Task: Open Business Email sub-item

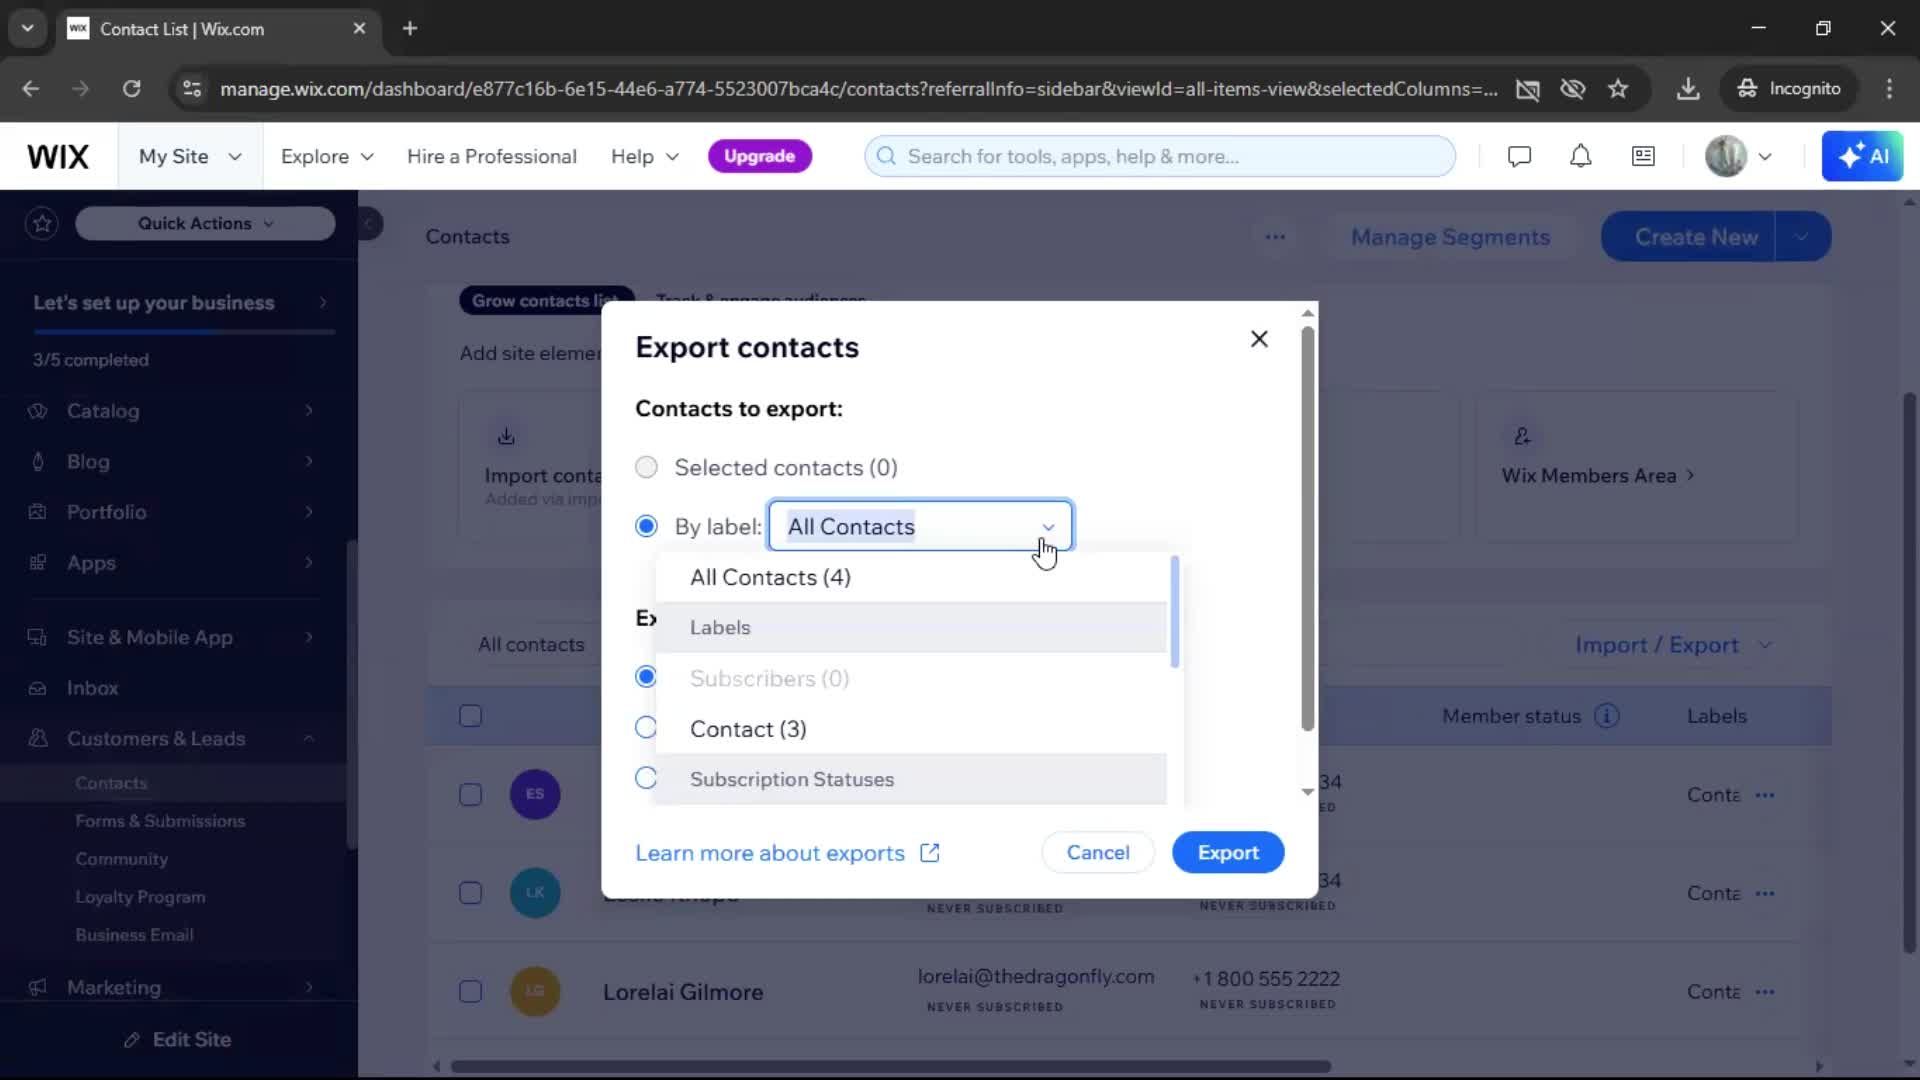Action: click(x=134, y=935)
